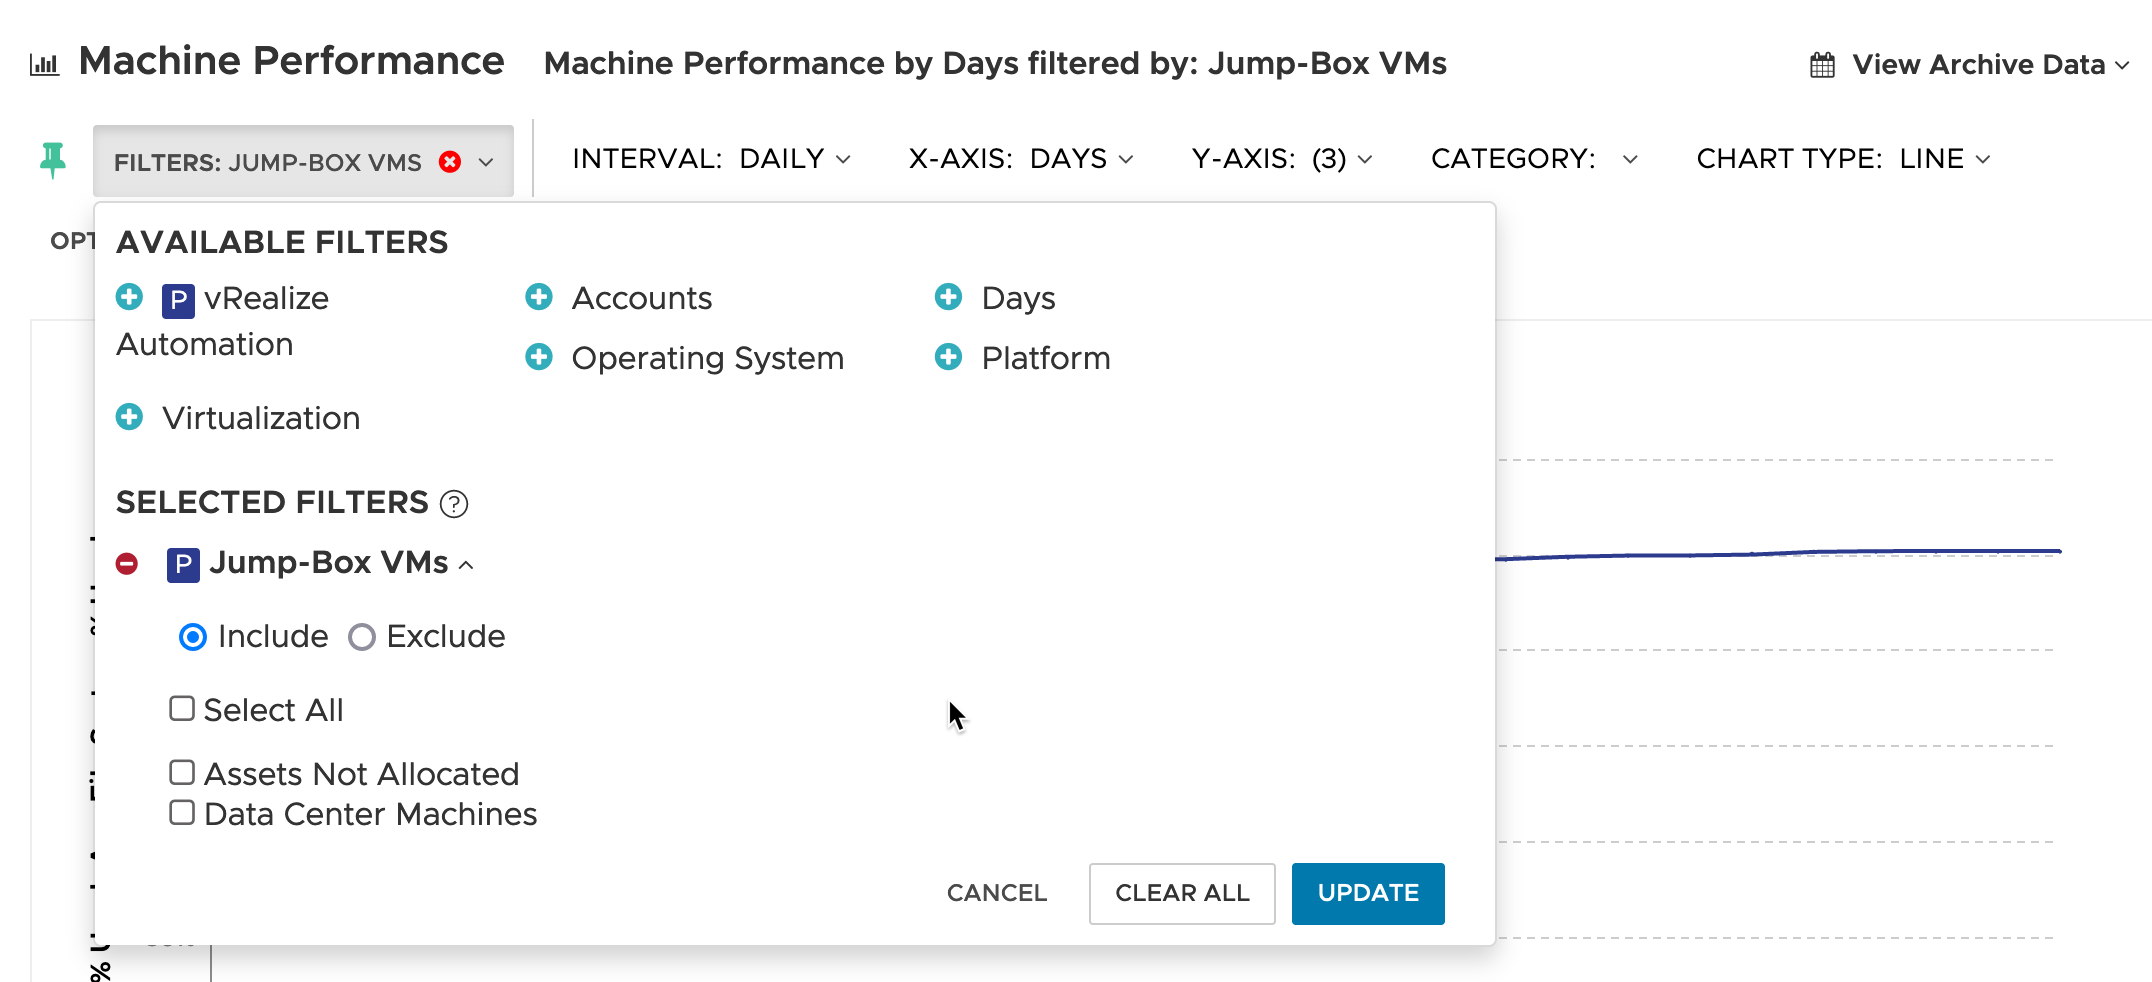Open the Y-Axis (3) dropdown
2152x982 pixels.
pos(1282,159)
